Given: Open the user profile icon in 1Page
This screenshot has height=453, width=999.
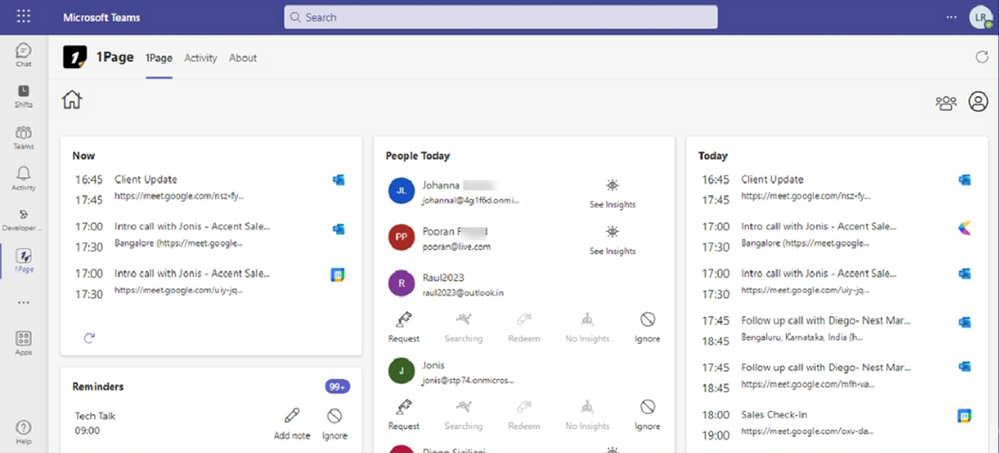Looking at the screenshot, I should [978, 102].
